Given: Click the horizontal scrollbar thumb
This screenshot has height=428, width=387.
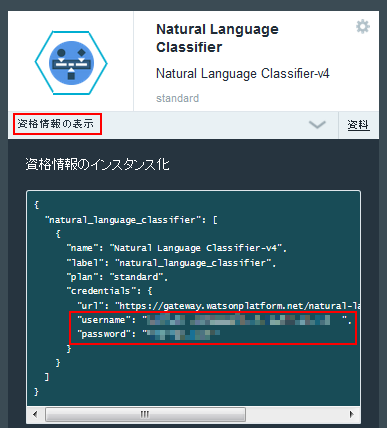Looking at the screenshot, I should click(145, 414).
